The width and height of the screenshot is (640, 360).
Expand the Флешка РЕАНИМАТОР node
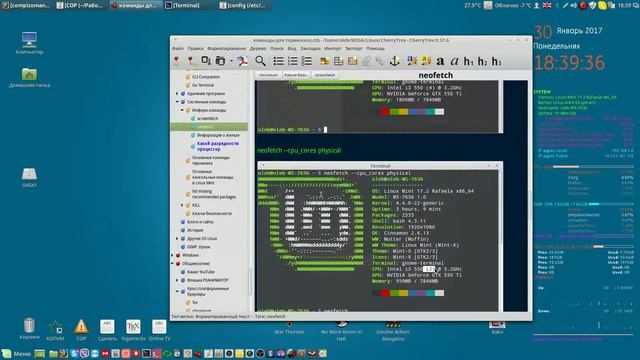point(177,280)
